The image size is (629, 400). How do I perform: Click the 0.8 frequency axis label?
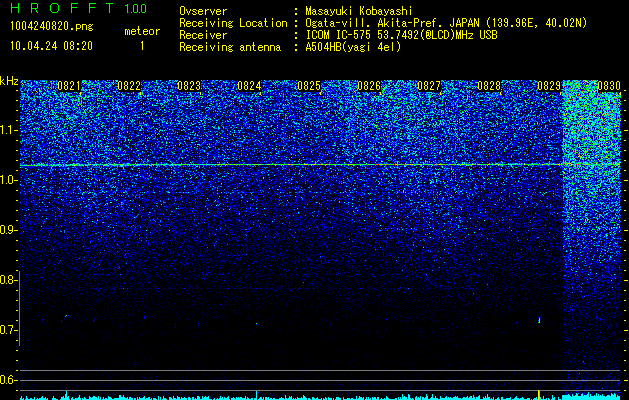[x=8, y=280]
